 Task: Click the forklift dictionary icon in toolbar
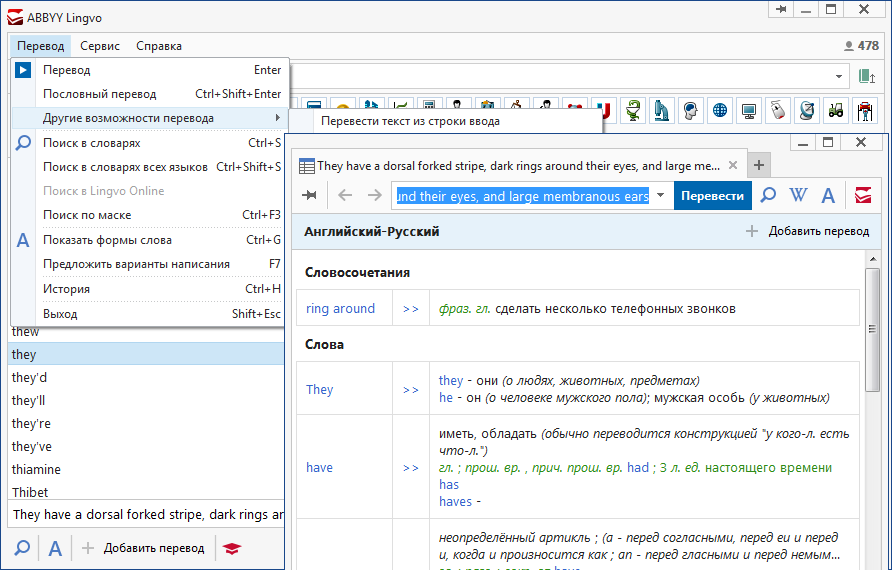836,111
